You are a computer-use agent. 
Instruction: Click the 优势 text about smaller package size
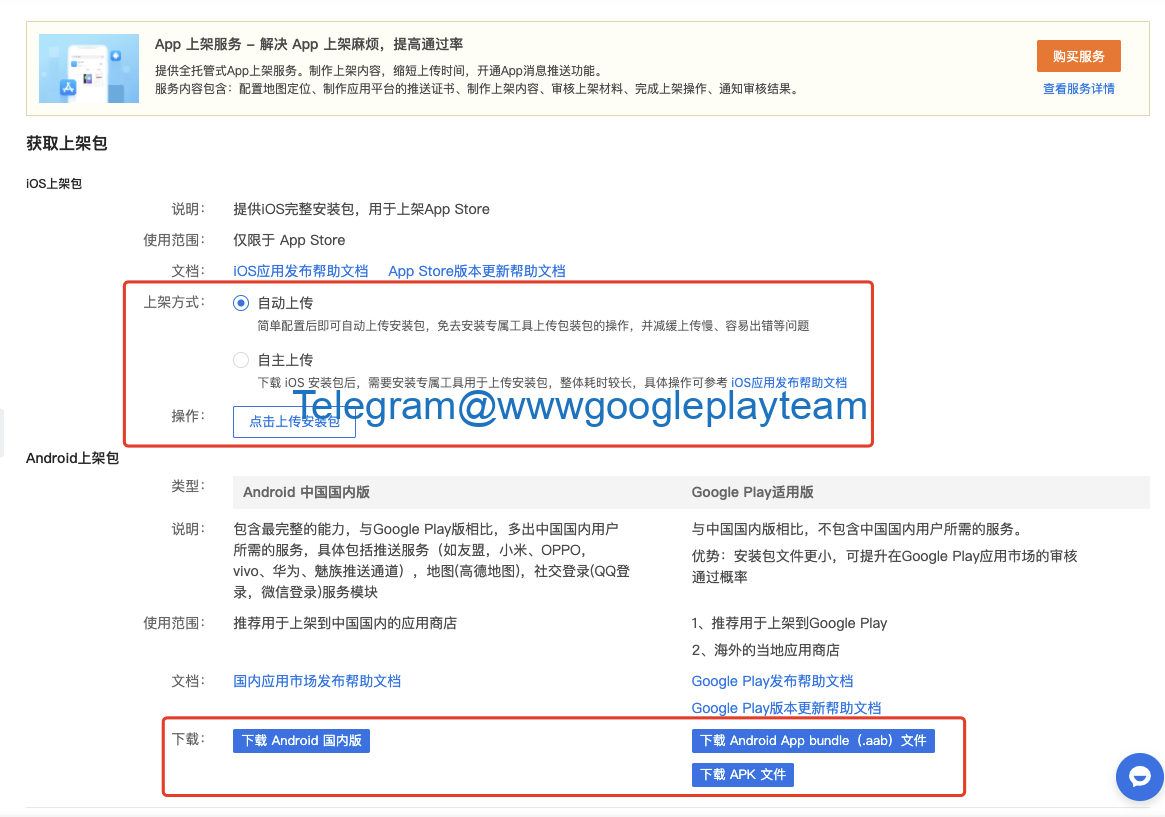point(884,567)
